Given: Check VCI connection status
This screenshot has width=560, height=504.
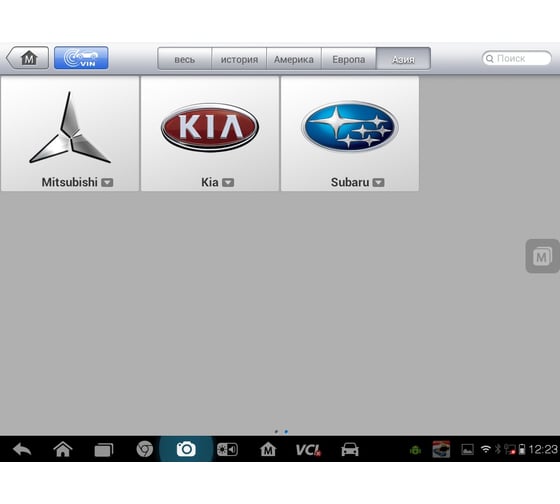Looking at the screenshot, I should [309, 450].
